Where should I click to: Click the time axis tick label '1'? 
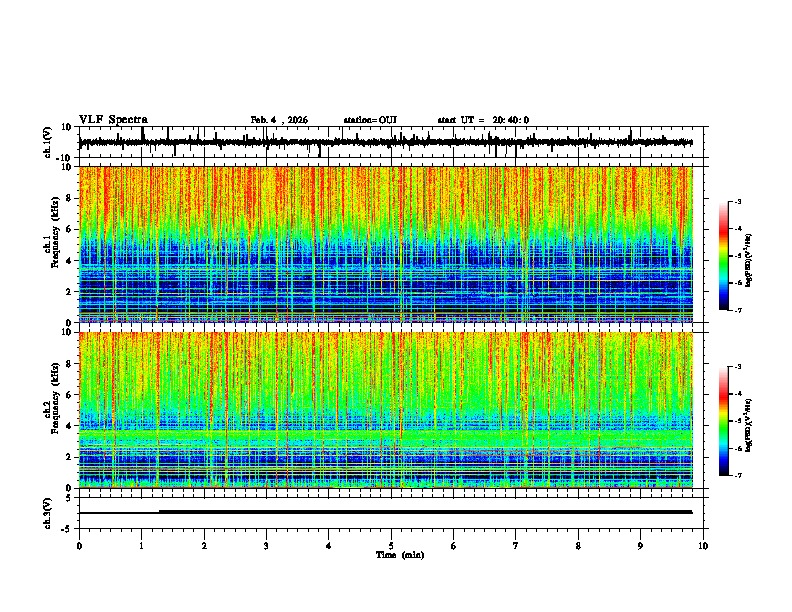(x=141, y=546)
